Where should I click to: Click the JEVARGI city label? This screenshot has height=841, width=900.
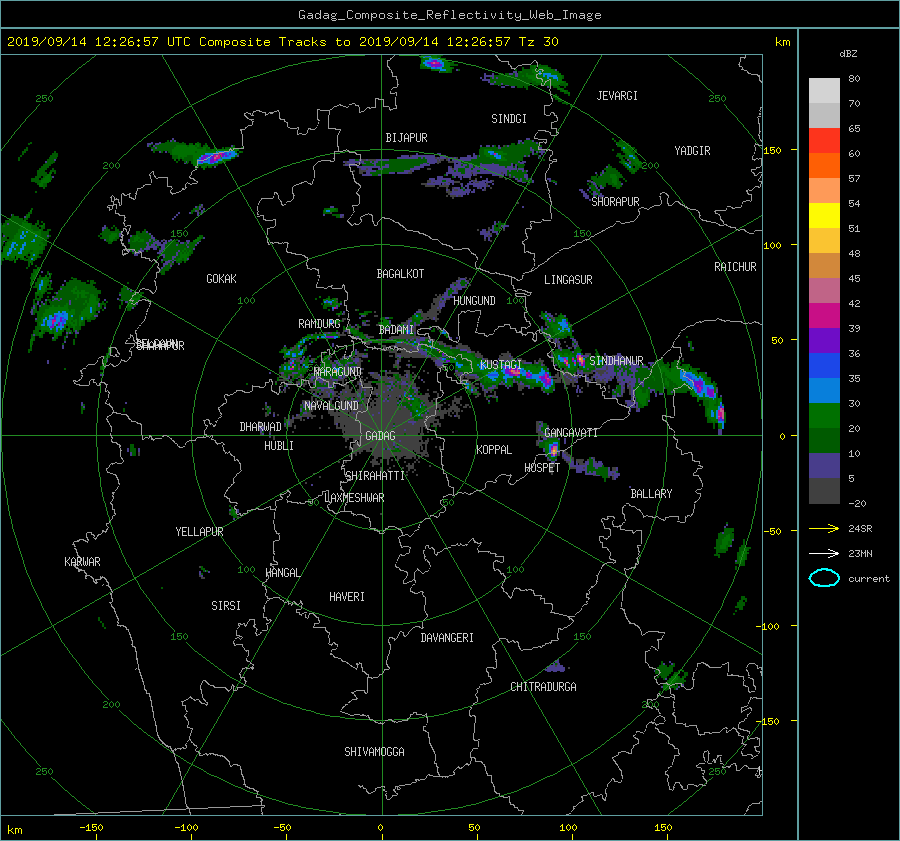617,96
